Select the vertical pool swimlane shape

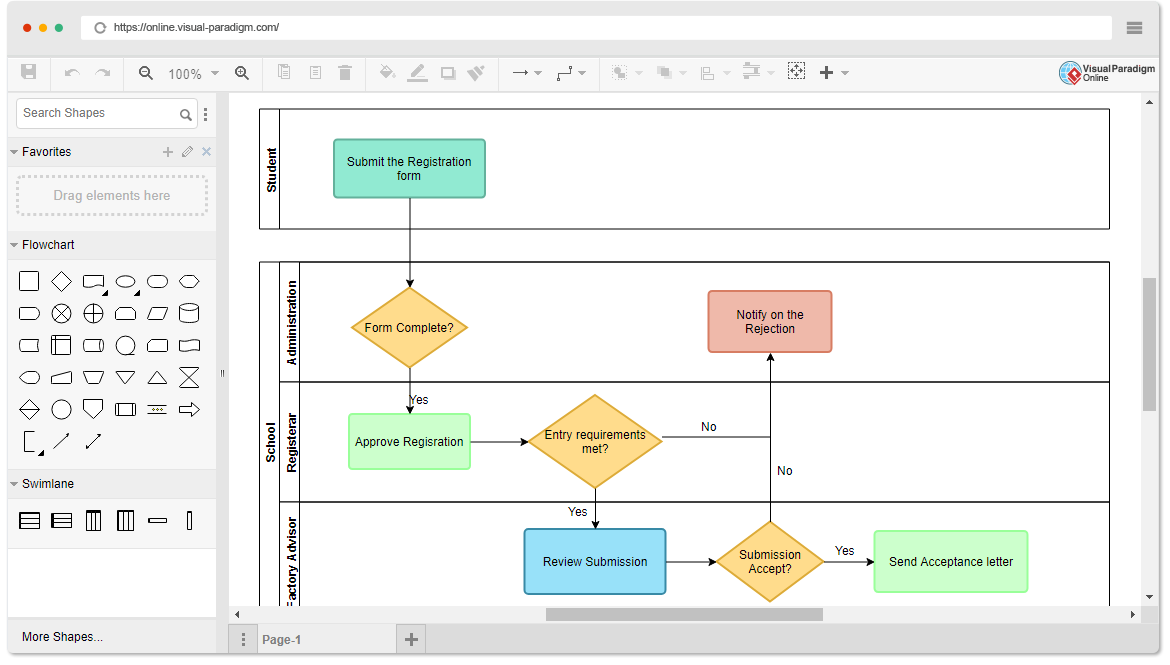(x=93, y=521)
